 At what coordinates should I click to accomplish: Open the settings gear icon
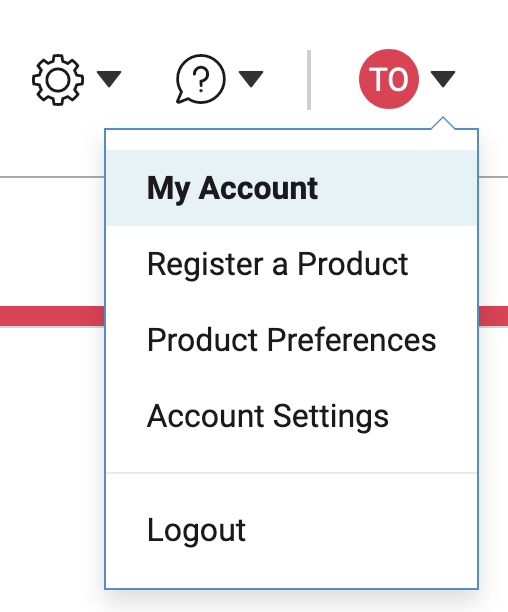(58, 80)
